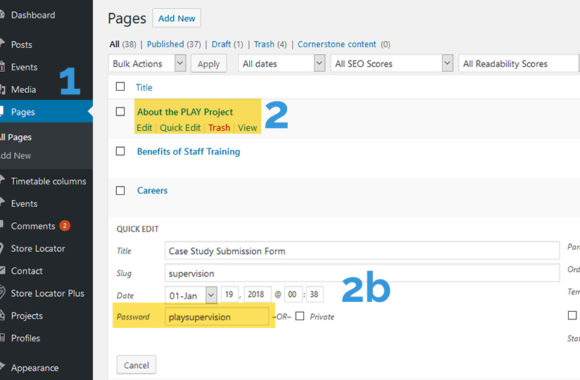Filter by Cornerstone content
Screen dimensions: 580x380
336,44
